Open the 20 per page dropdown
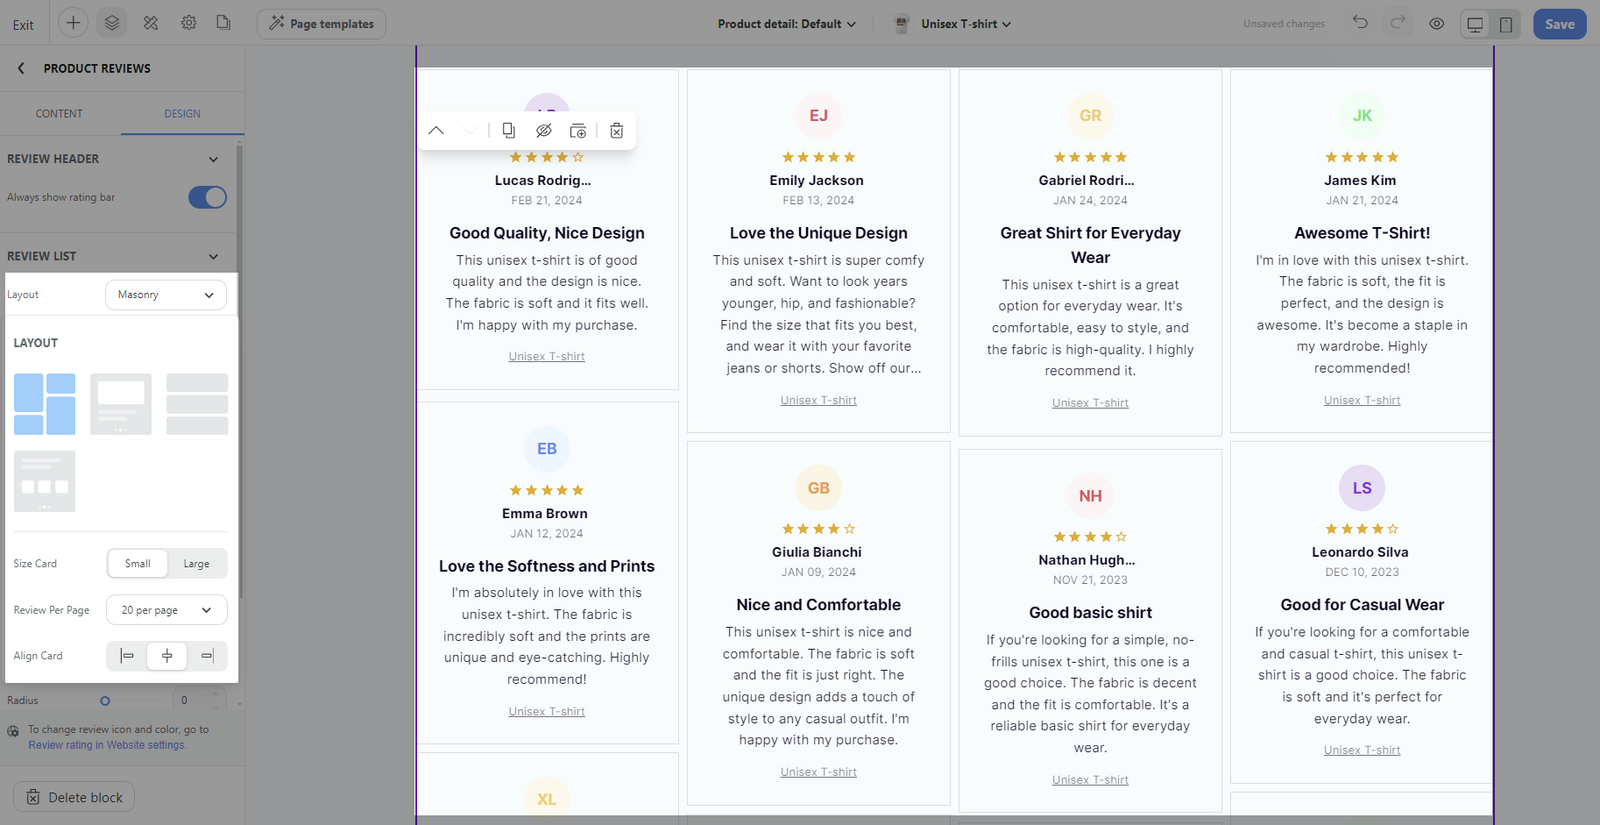Screen dimensions: 1600x825 [x=166, y=610]
